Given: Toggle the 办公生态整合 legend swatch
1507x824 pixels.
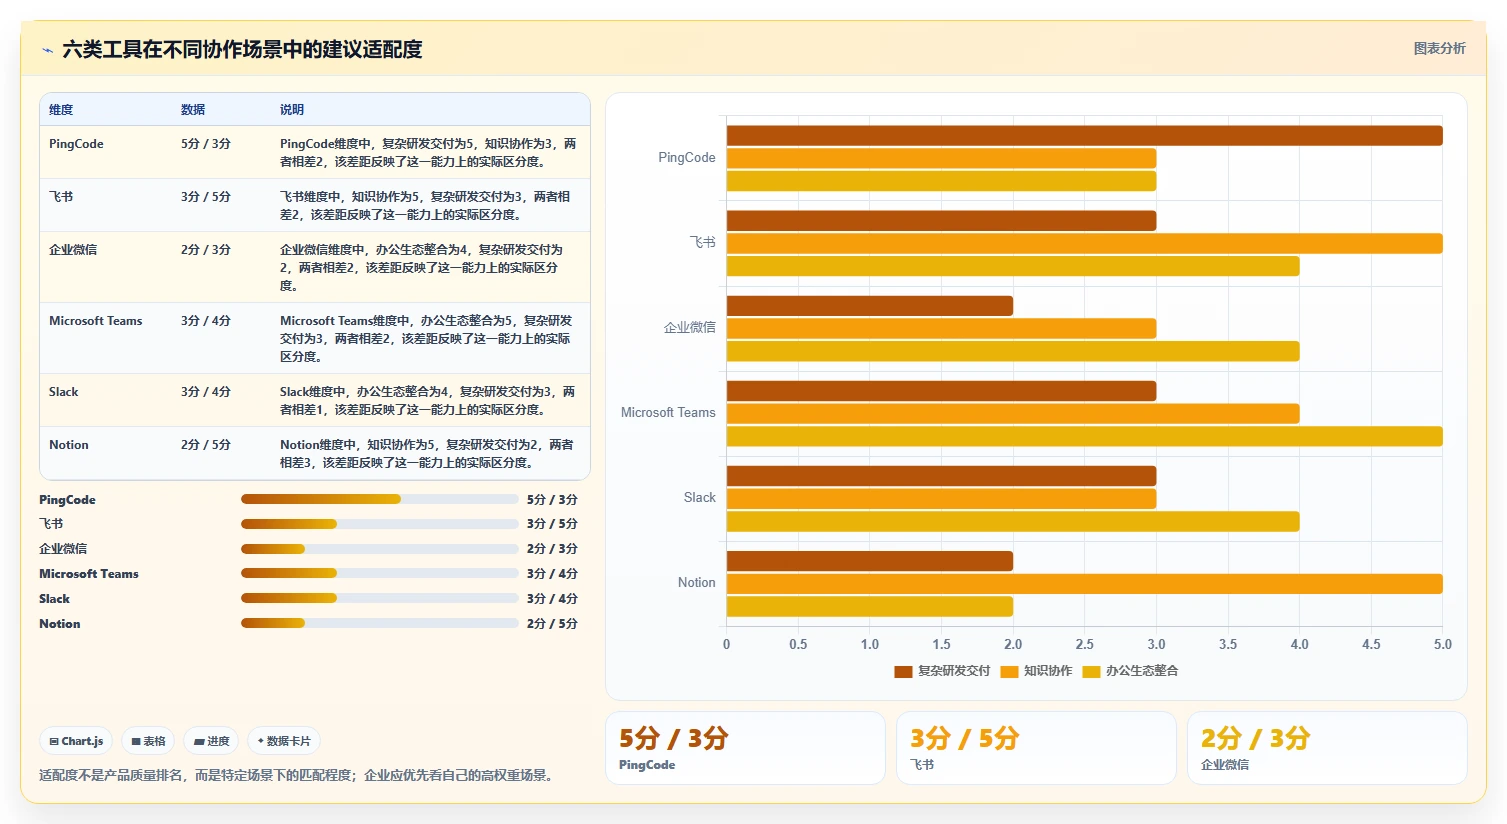Looking at the screenshot, I should click(x=1091, y=671).
